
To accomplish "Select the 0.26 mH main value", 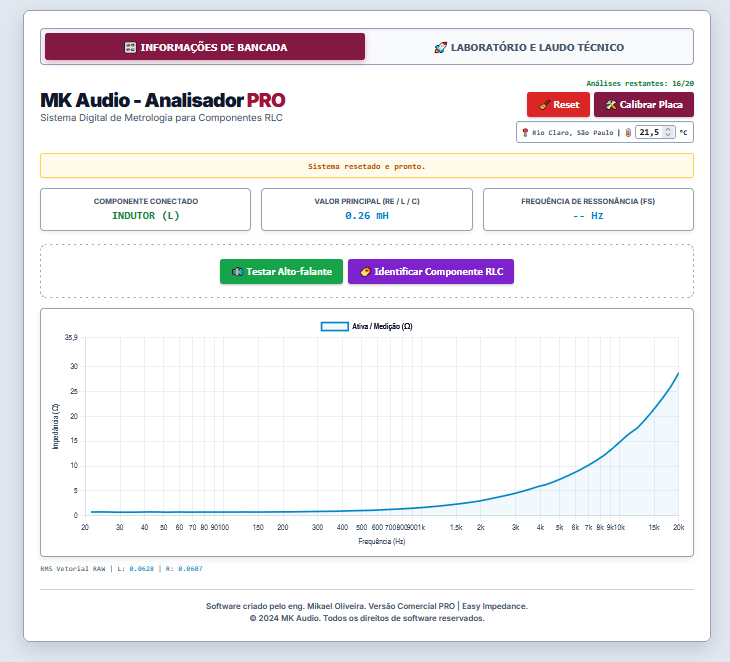I will pyautogui.click(x=367, y=216).
